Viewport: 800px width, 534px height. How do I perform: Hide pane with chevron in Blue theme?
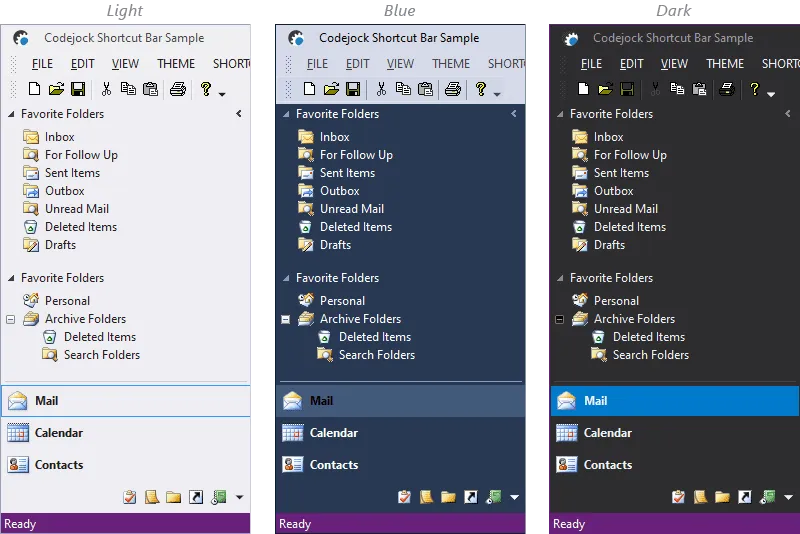coord(514,114)
